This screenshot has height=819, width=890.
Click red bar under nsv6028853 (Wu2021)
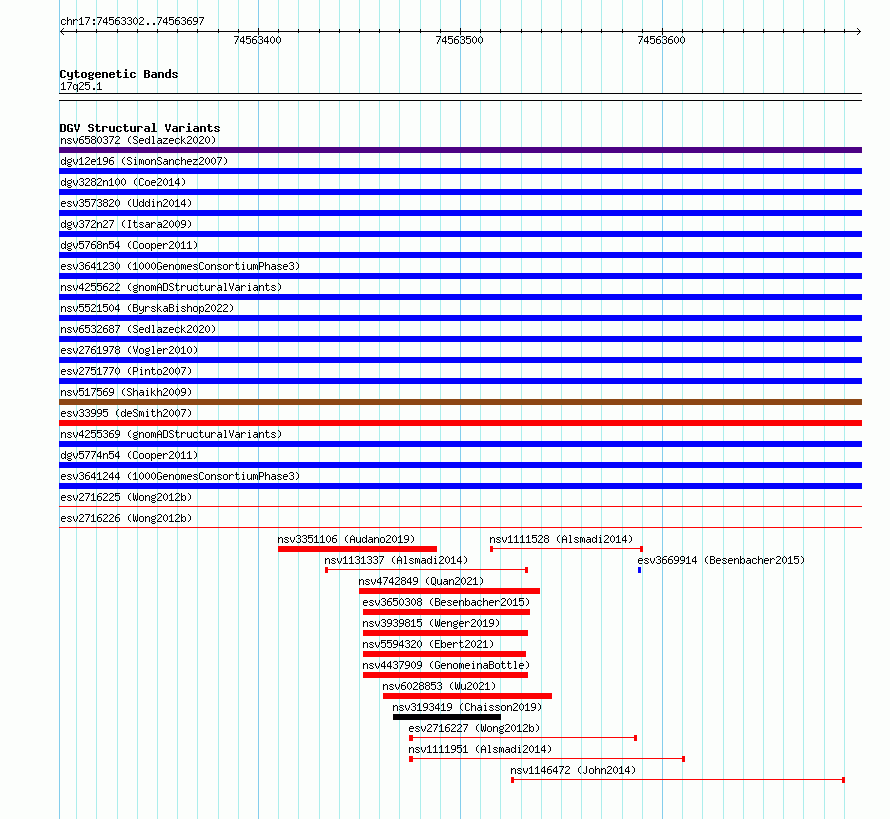tap(468, 696)
